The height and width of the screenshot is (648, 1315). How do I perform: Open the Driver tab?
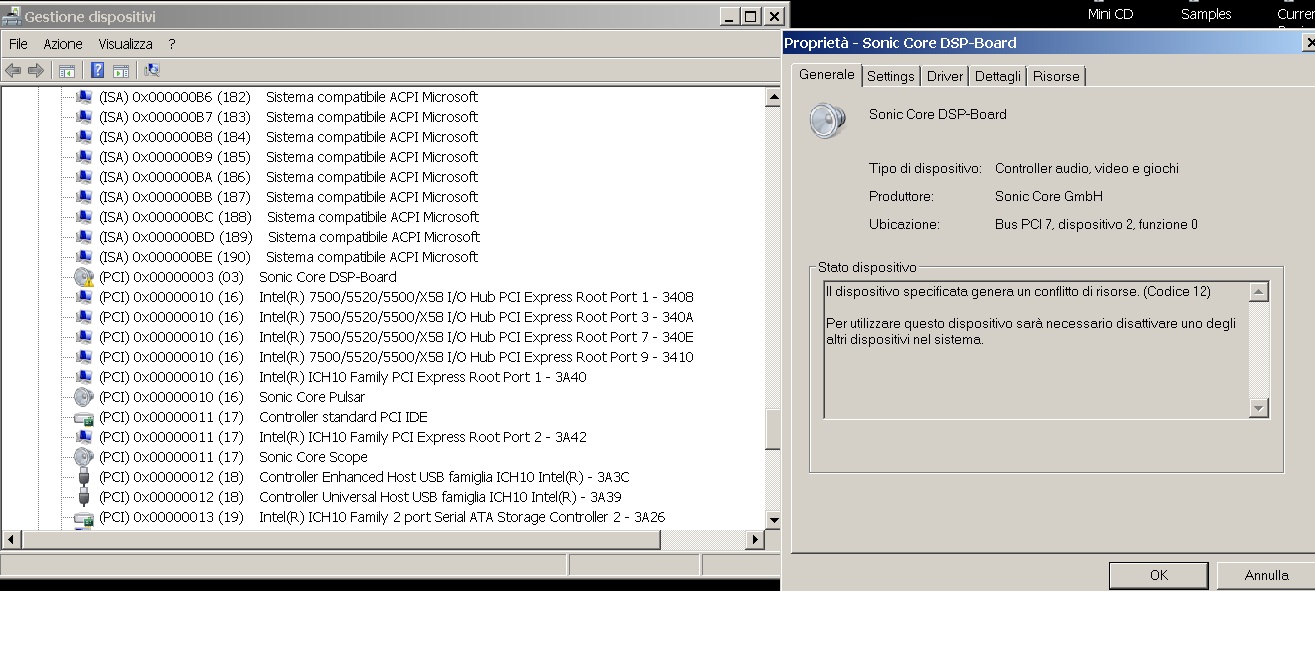[x=945, y=76]
